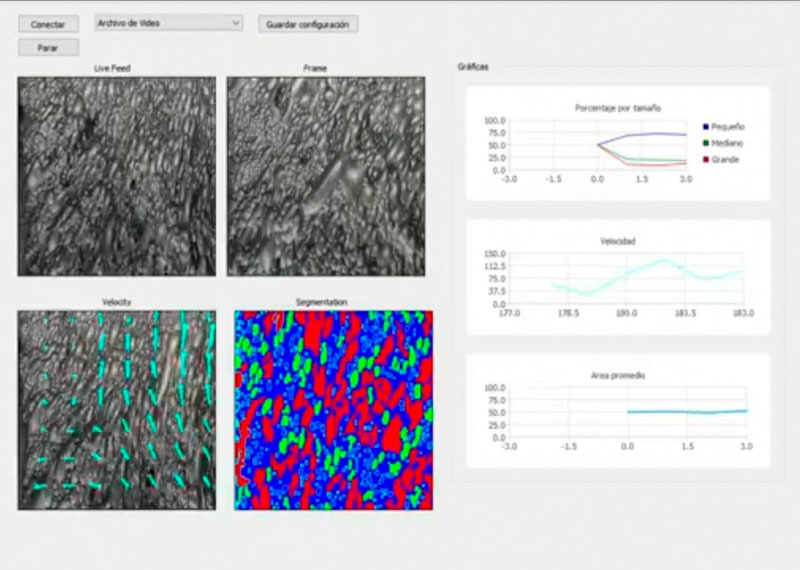Click the Live Feed label
Screen dimensions: 800x570
pos(112,68)
